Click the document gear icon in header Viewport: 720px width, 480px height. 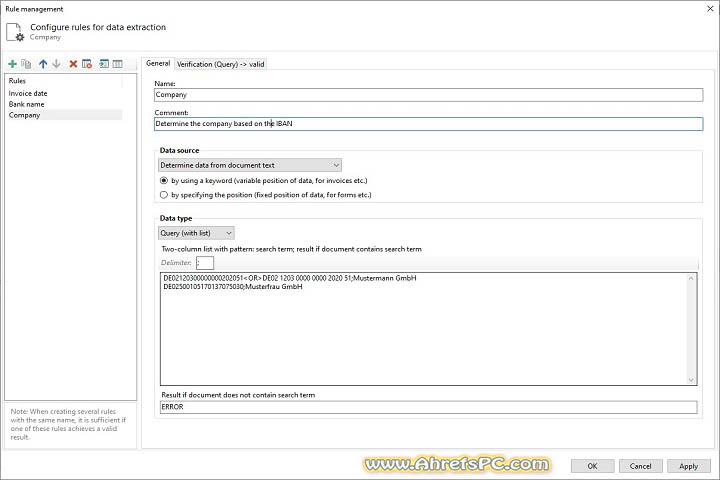coord(15,32)
